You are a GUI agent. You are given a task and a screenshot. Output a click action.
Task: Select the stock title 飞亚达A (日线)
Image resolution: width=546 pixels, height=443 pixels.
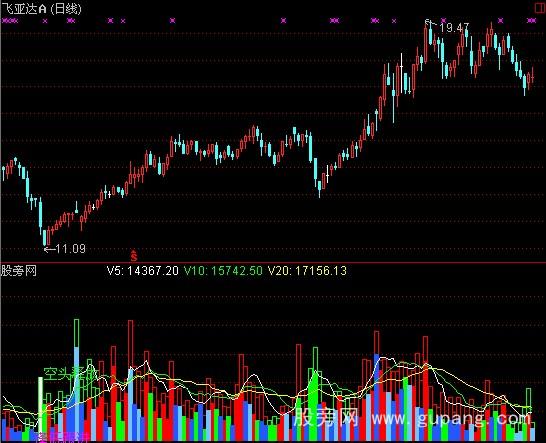[x=41, y=9]
